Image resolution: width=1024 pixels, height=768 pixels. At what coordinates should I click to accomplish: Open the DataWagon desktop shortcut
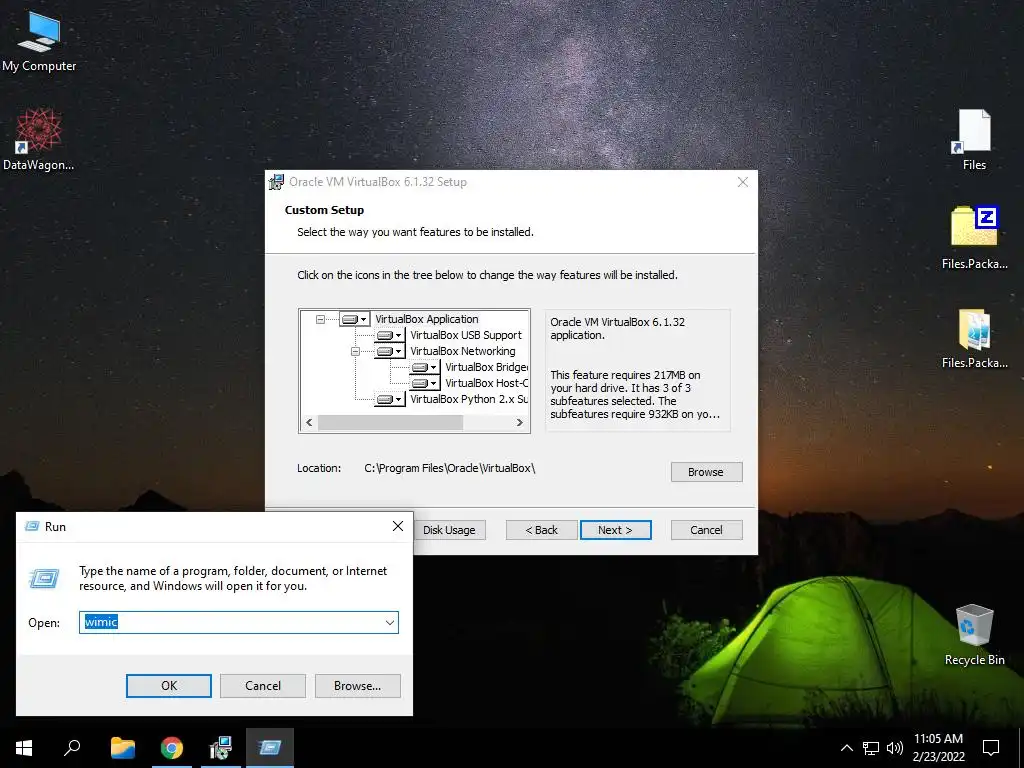pyautogui.click(x=39, y=139)
